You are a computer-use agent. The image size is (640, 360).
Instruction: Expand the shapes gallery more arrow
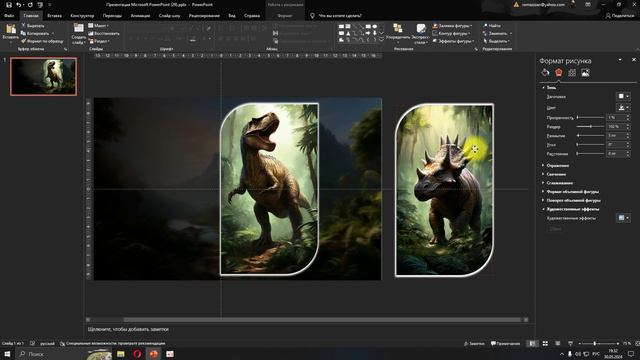(x=381, y=40)
